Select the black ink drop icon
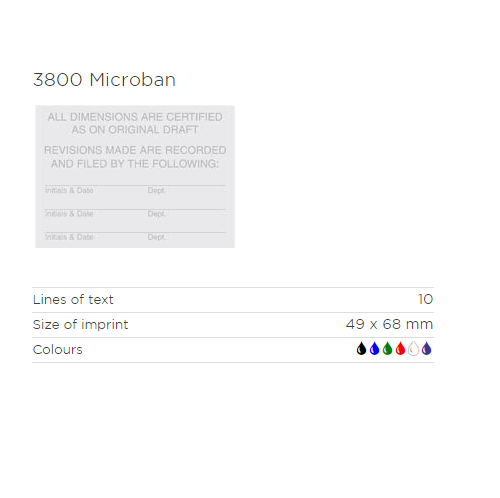The width and height of the screenshot is (500, 498). (361, 349)
